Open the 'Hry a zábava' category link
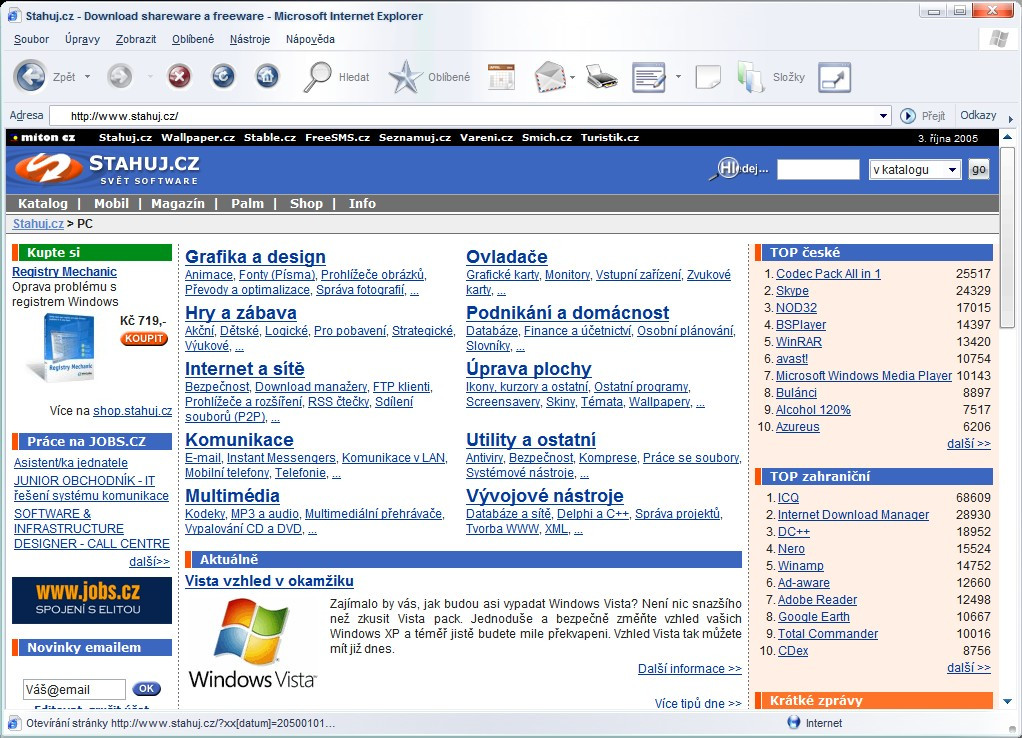This screenshot has width=1022, height=738. pos(241,313)
